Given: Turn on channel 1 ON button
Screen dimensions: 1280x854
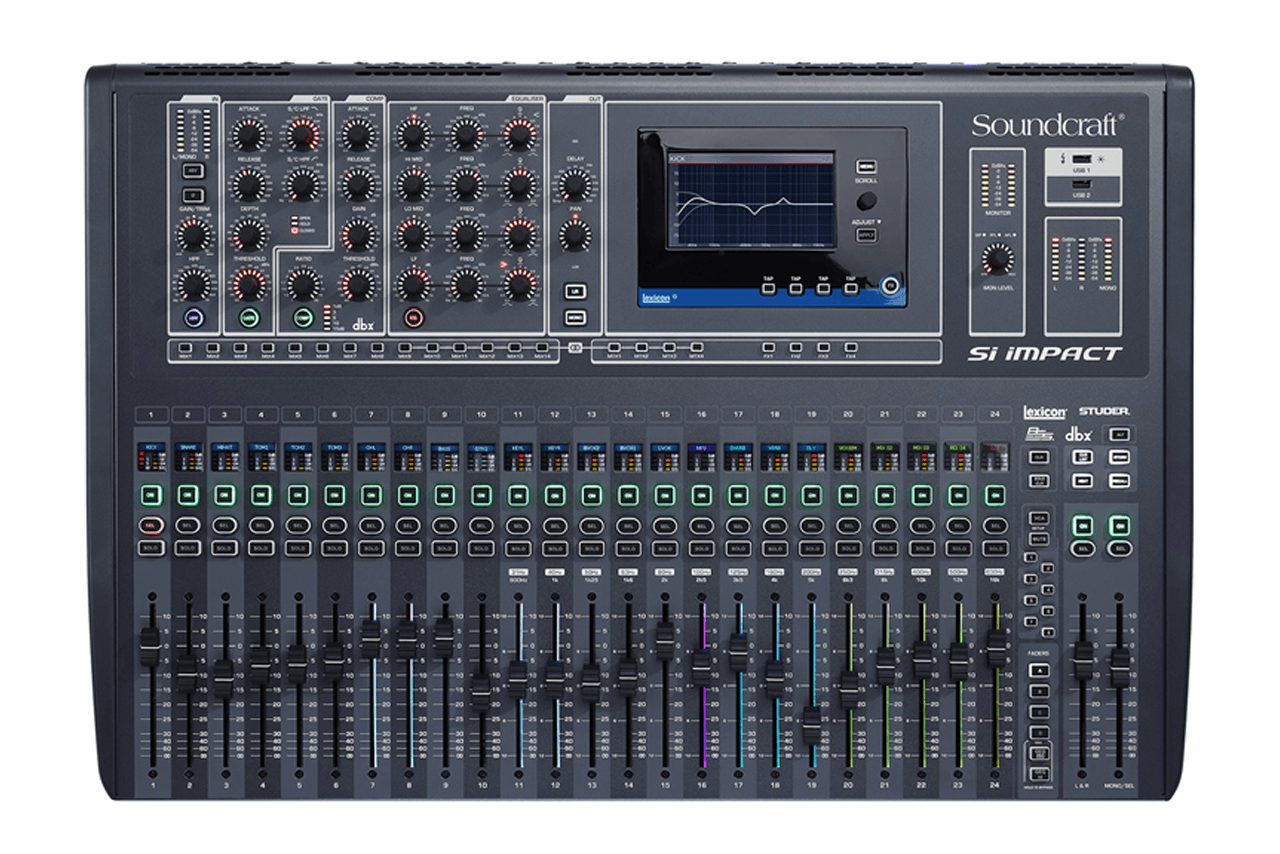Looking at the screenshot, I should (150, 494).
